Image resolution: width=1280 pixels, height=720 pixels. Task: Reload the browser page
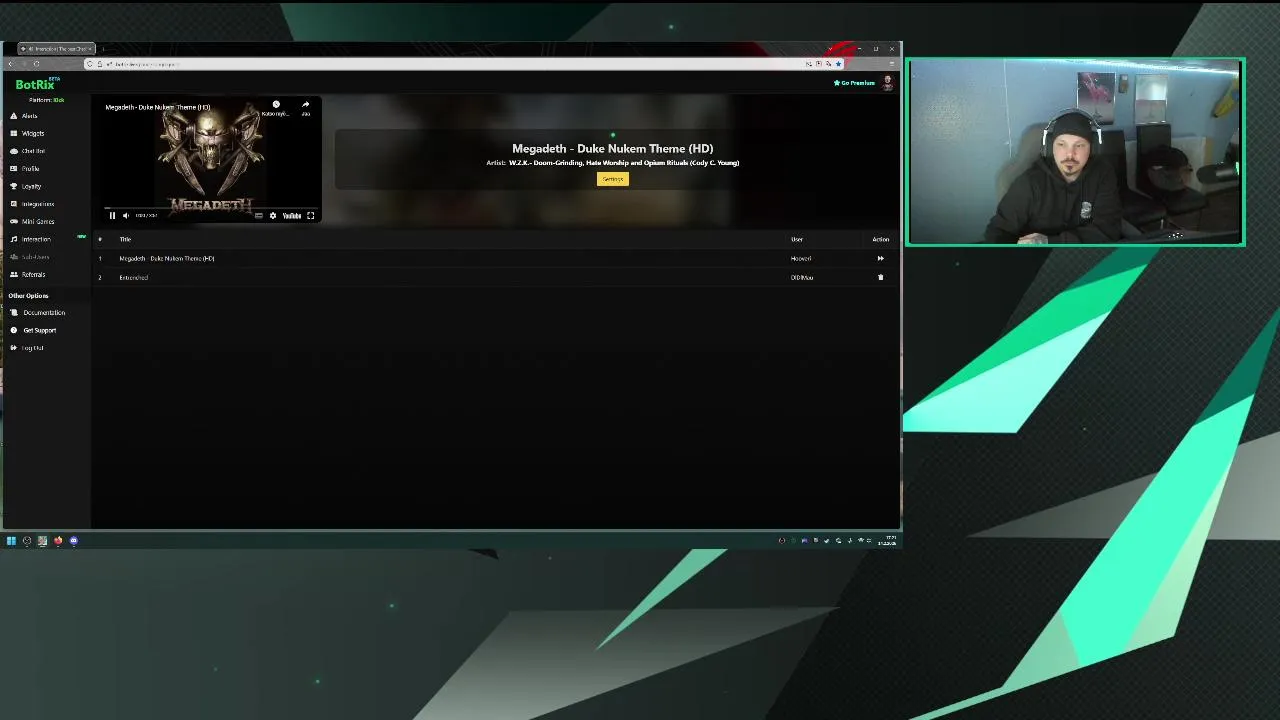coord(36,64)
